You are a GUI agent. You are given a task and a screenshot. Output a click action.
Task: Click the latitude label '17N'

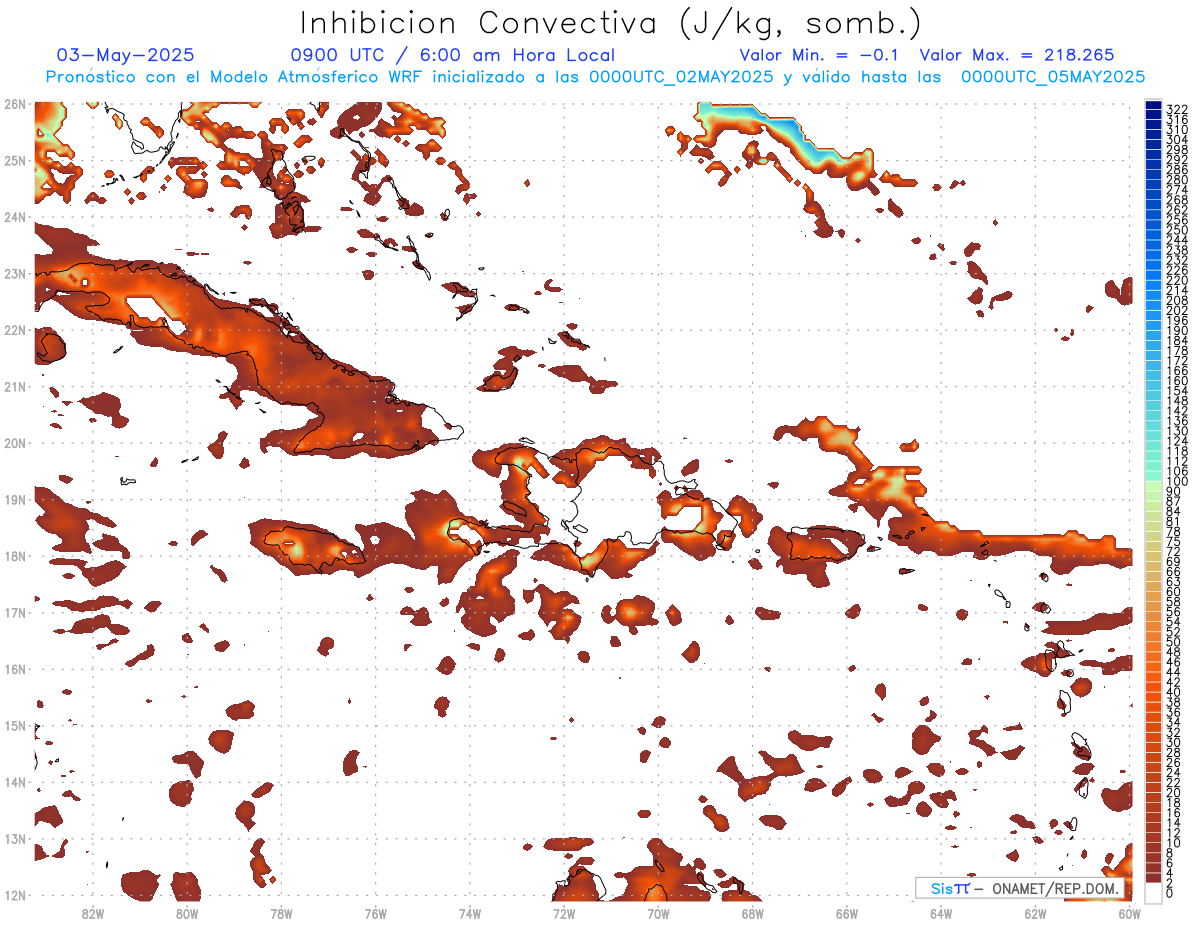point(14,612)
